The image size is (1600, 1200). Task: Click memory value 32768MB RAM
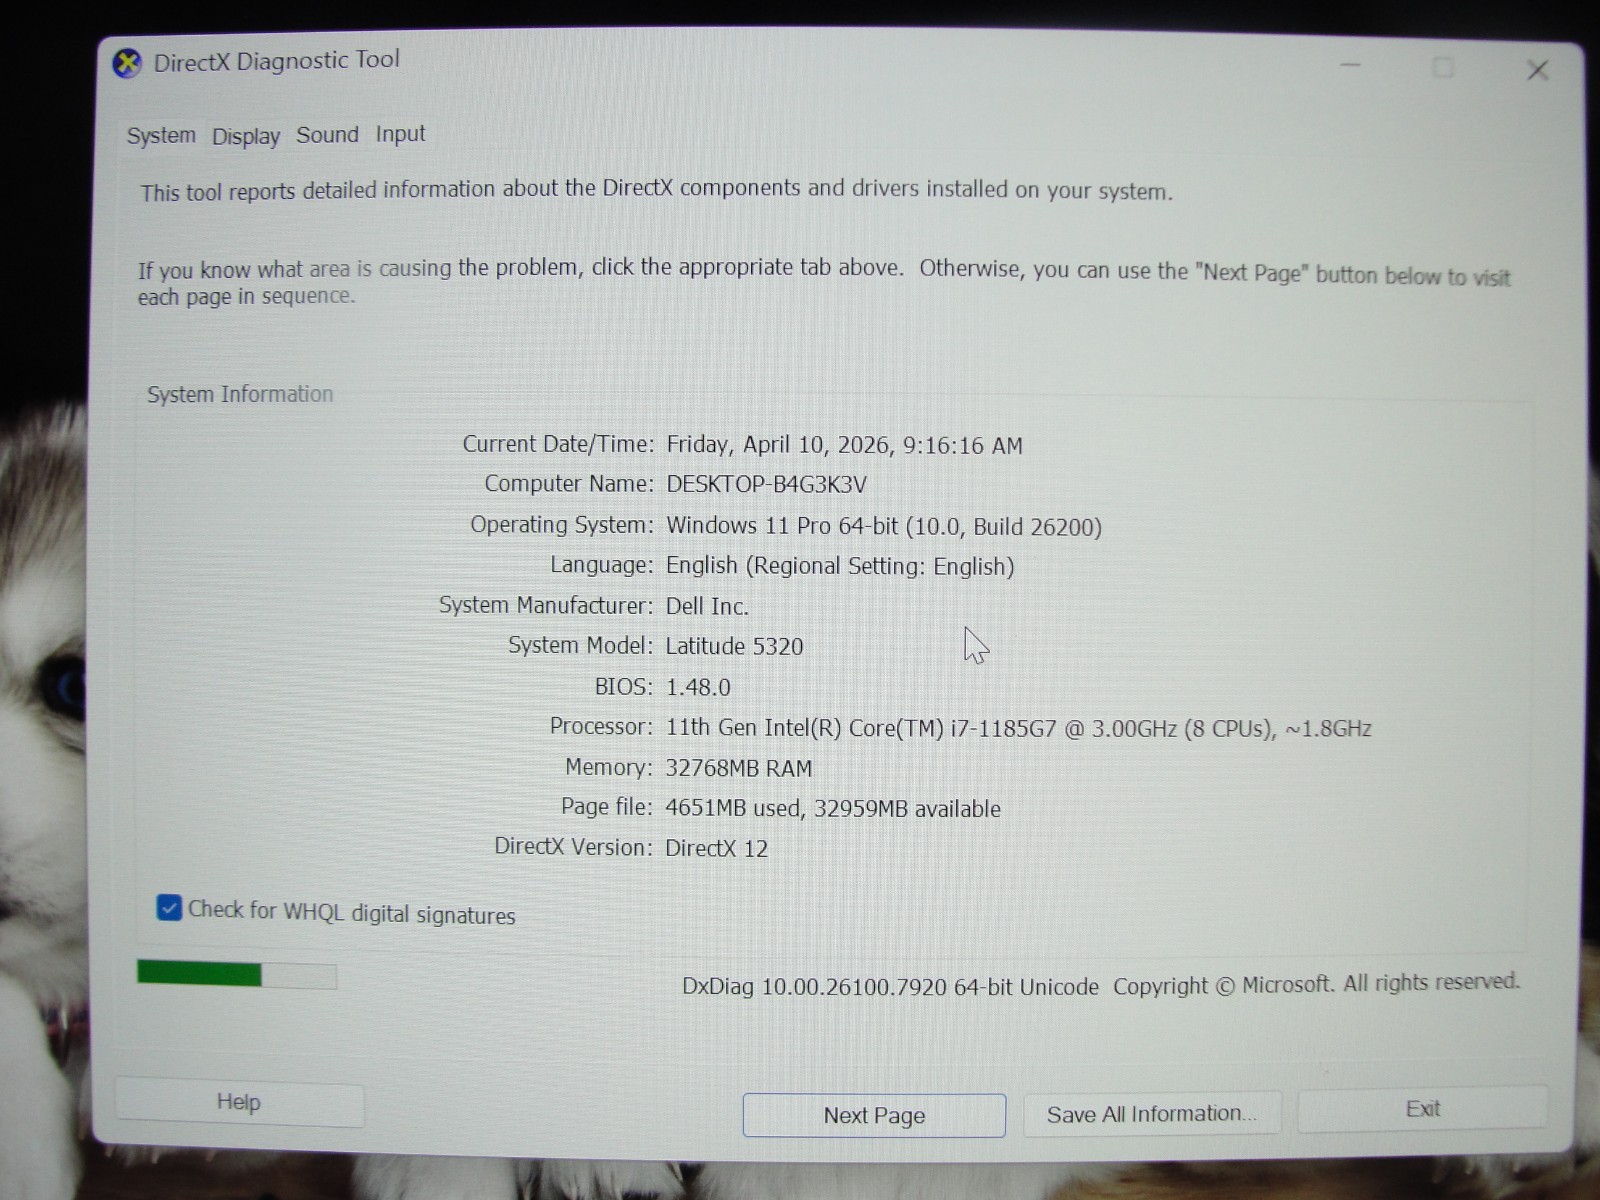pos(739,768)
